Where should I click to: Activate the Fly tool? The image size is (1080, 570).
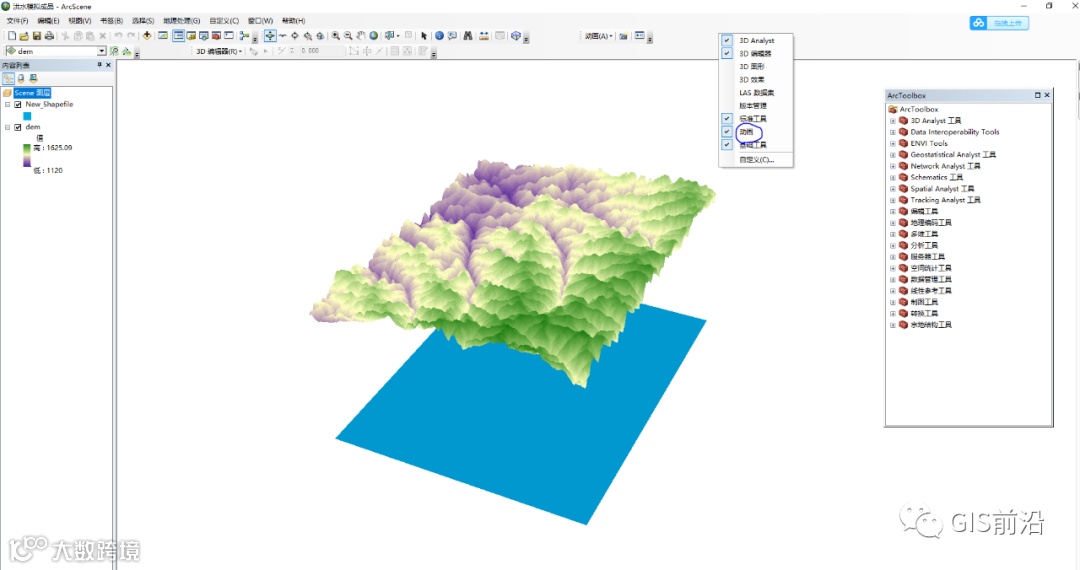tap(282, 36)
